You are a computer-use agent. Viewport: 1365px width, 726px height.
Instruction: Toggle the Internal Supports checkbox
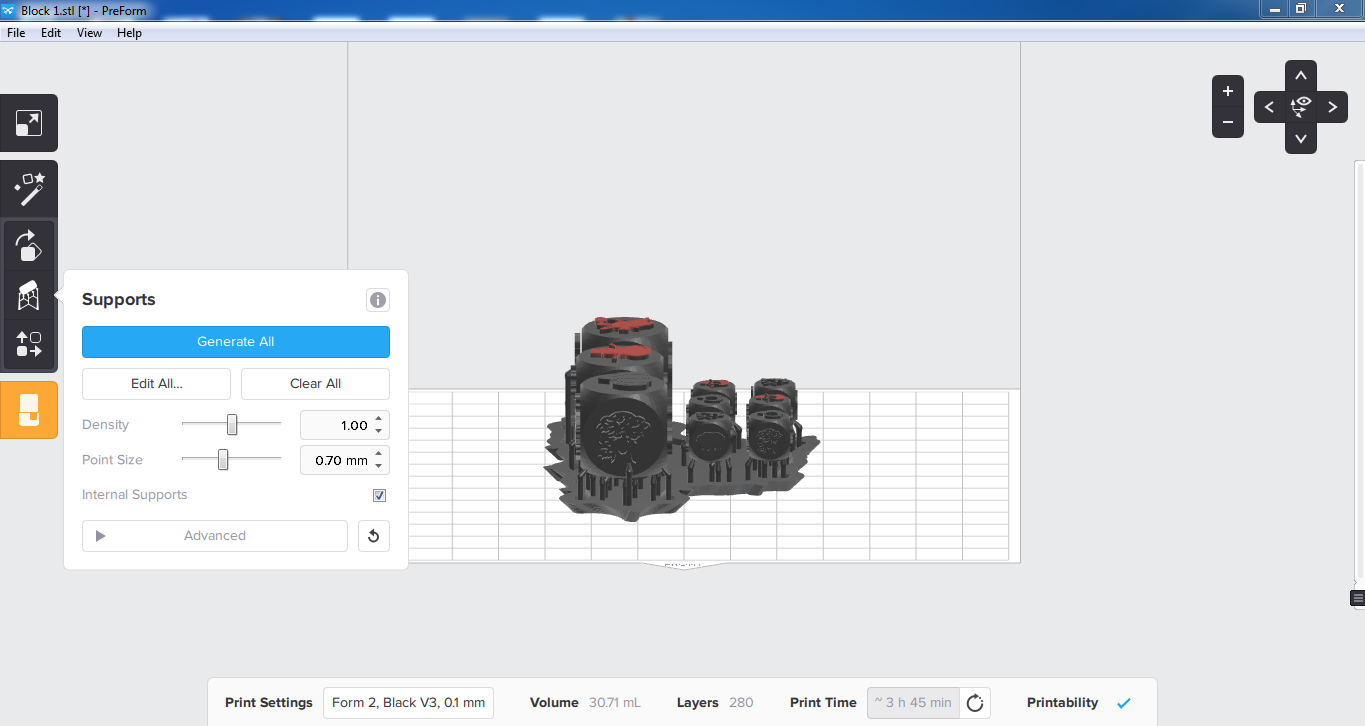pos(380,495)
